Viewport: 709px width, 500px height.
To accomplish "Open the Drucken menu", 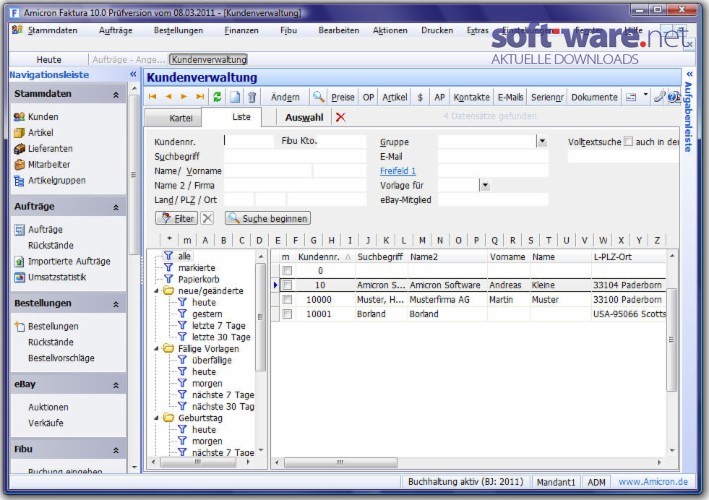I will tap(437, 30).
